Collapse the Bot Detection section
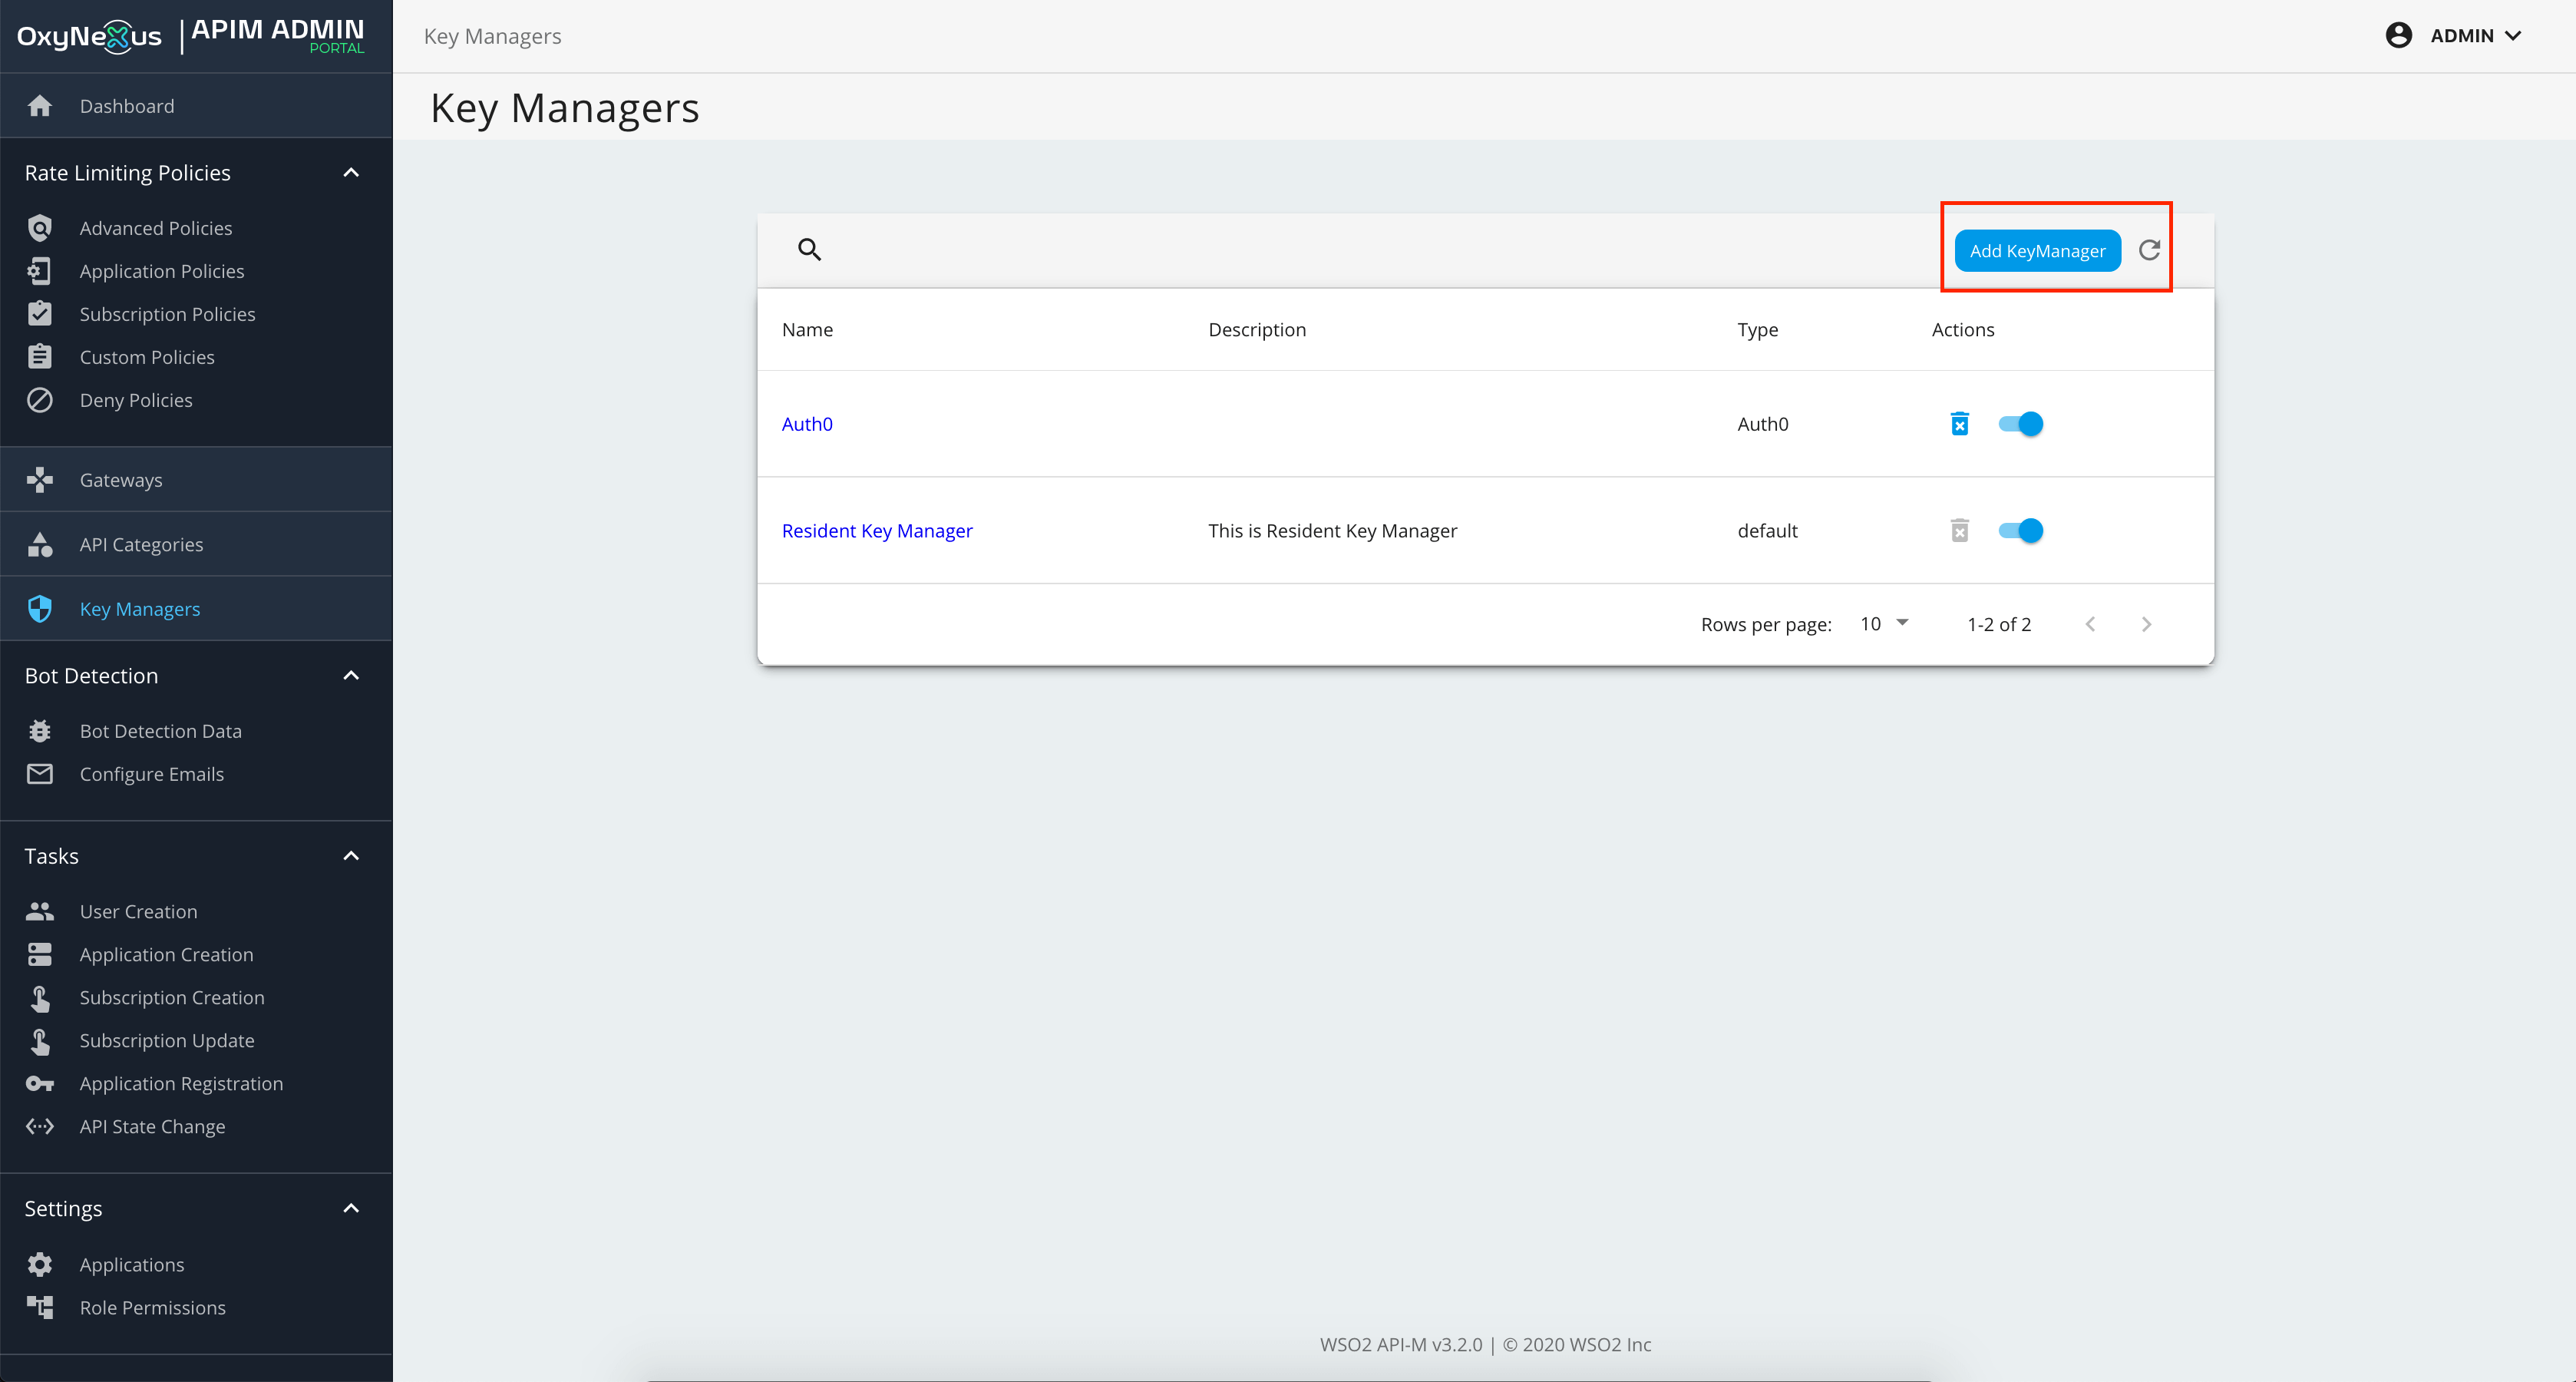Image resolution: width=2576 pixels, height=1382 pixels. click(351, 676)
